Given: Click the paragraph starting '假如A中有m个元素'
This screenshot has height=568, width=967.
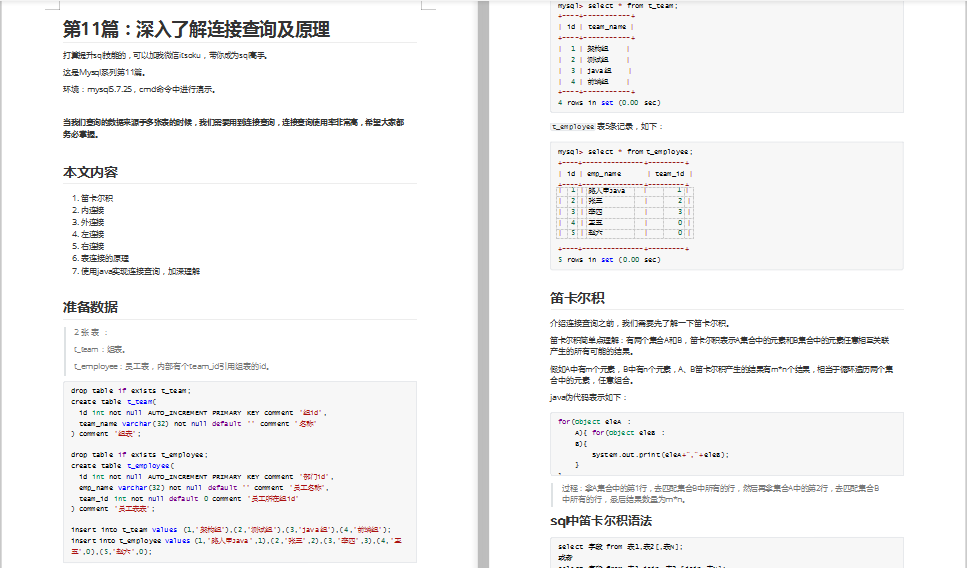Looking at the screenshot, I should click(x=722, y=375).
